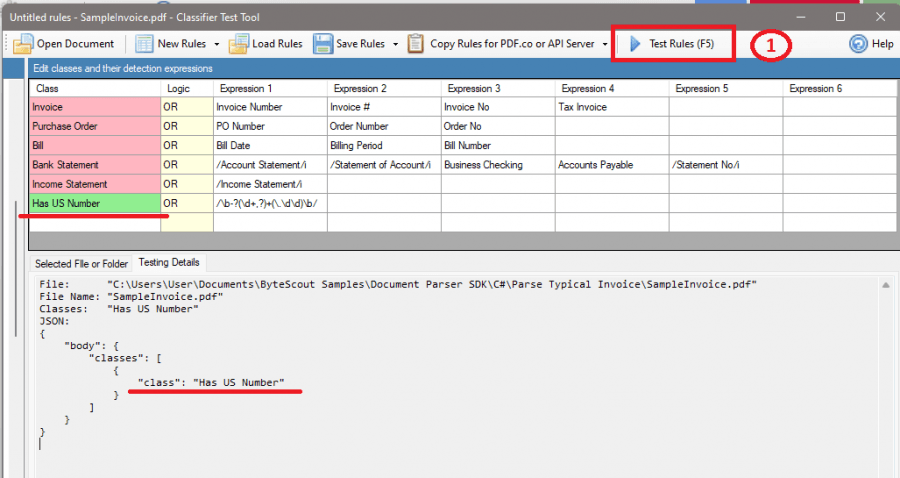The width and height of the screenshot is (900, 478).
Task: Click the Open Document folder icon
Action: (x=24, y=44)
